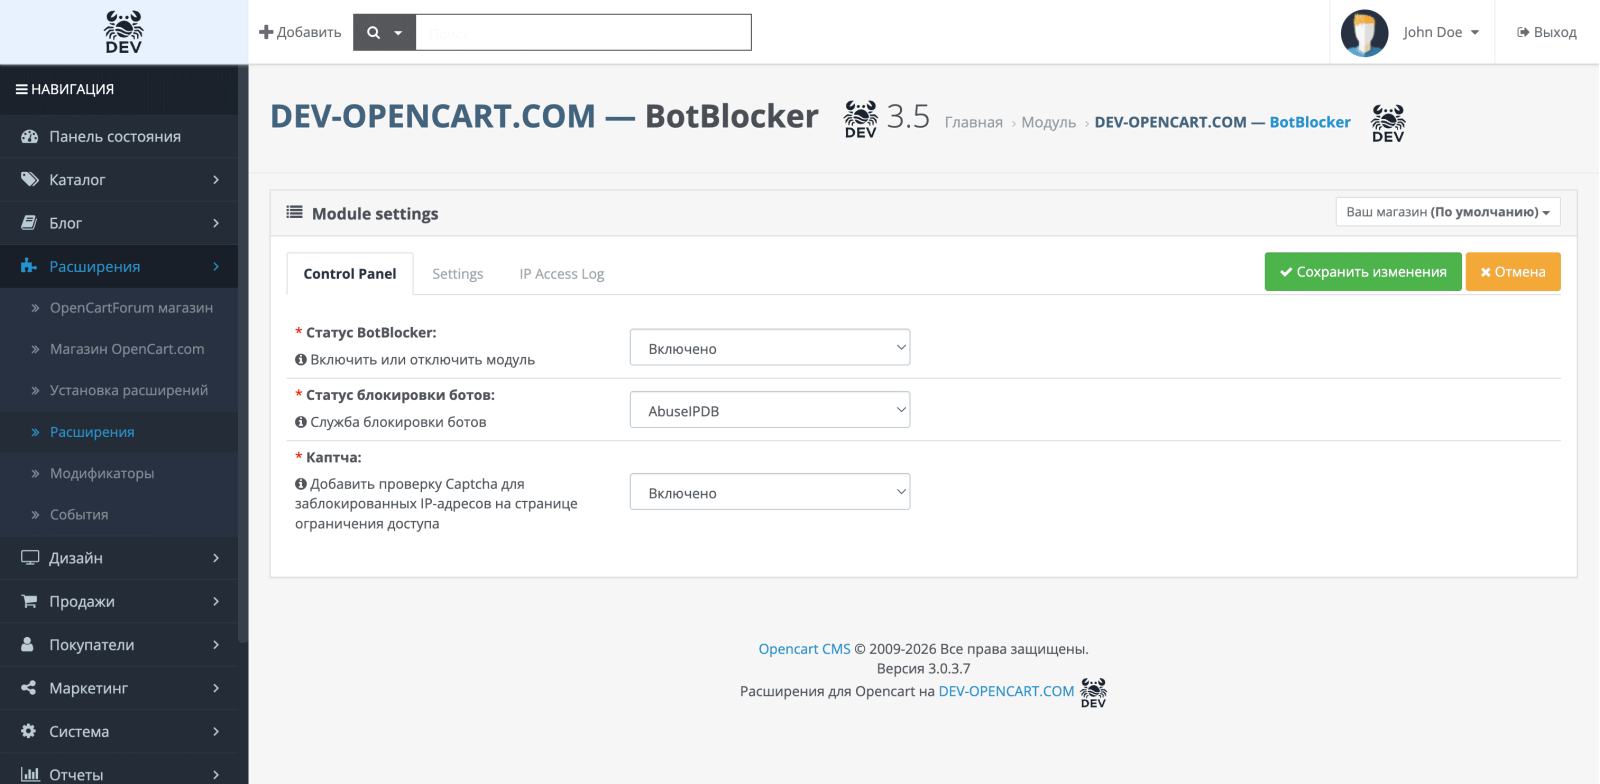1600x784 pixels.
Task: Open the Opencart CMS footer link
Action: coord(804,649)
